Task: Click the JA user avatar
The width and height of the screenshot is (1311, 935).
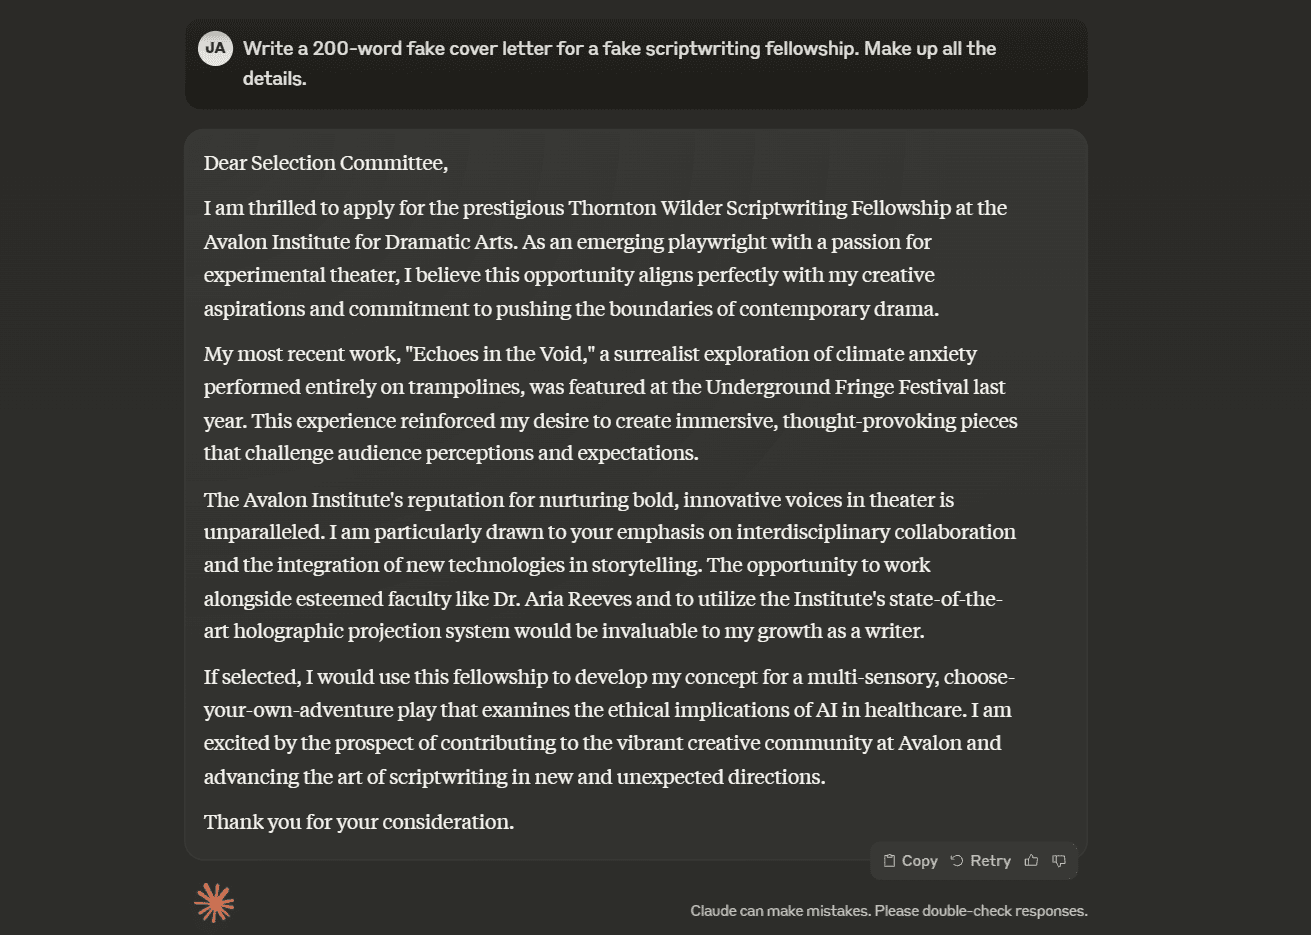Action: tap(215, 48)
